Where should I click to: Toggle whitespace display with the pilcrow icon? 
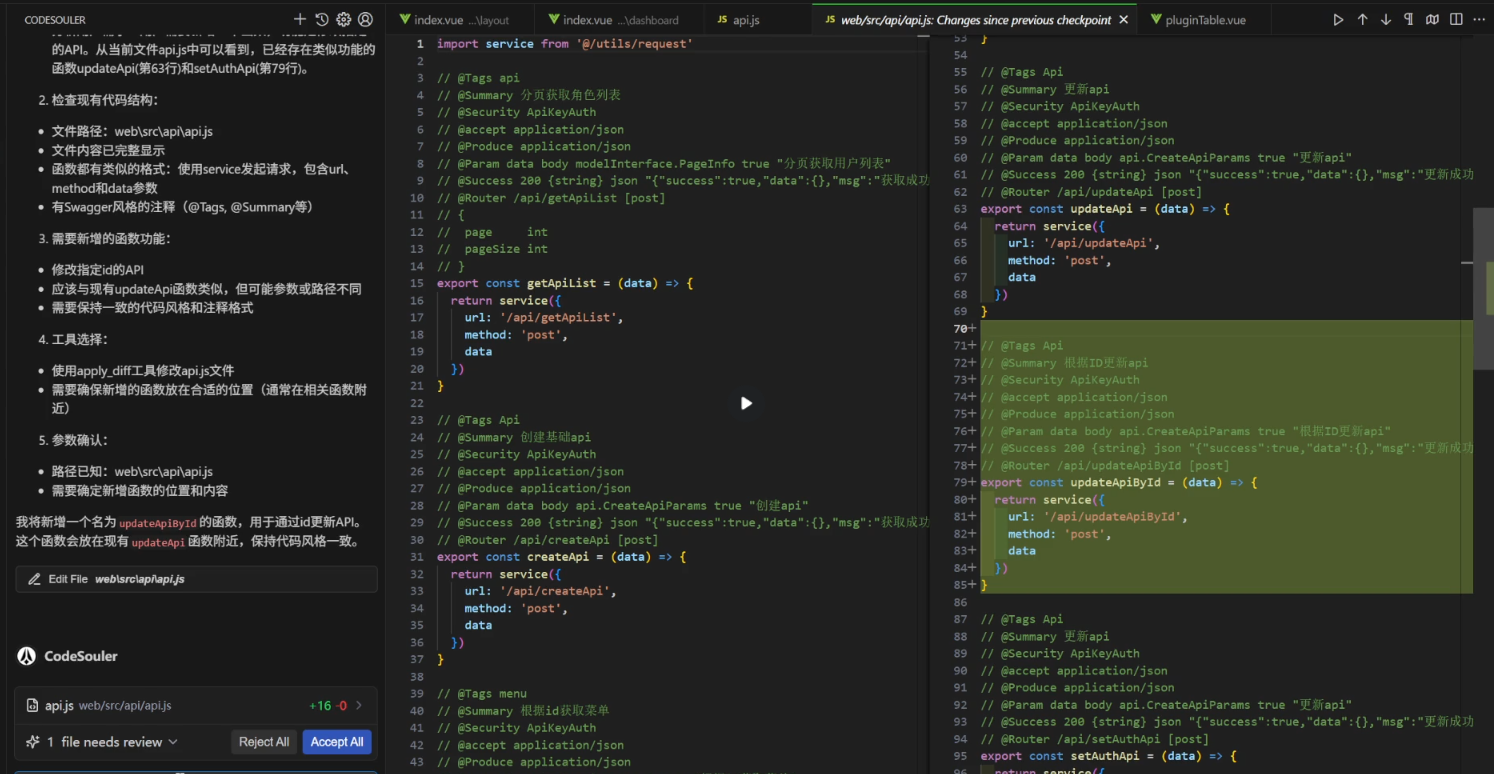tap(1409, 20)
